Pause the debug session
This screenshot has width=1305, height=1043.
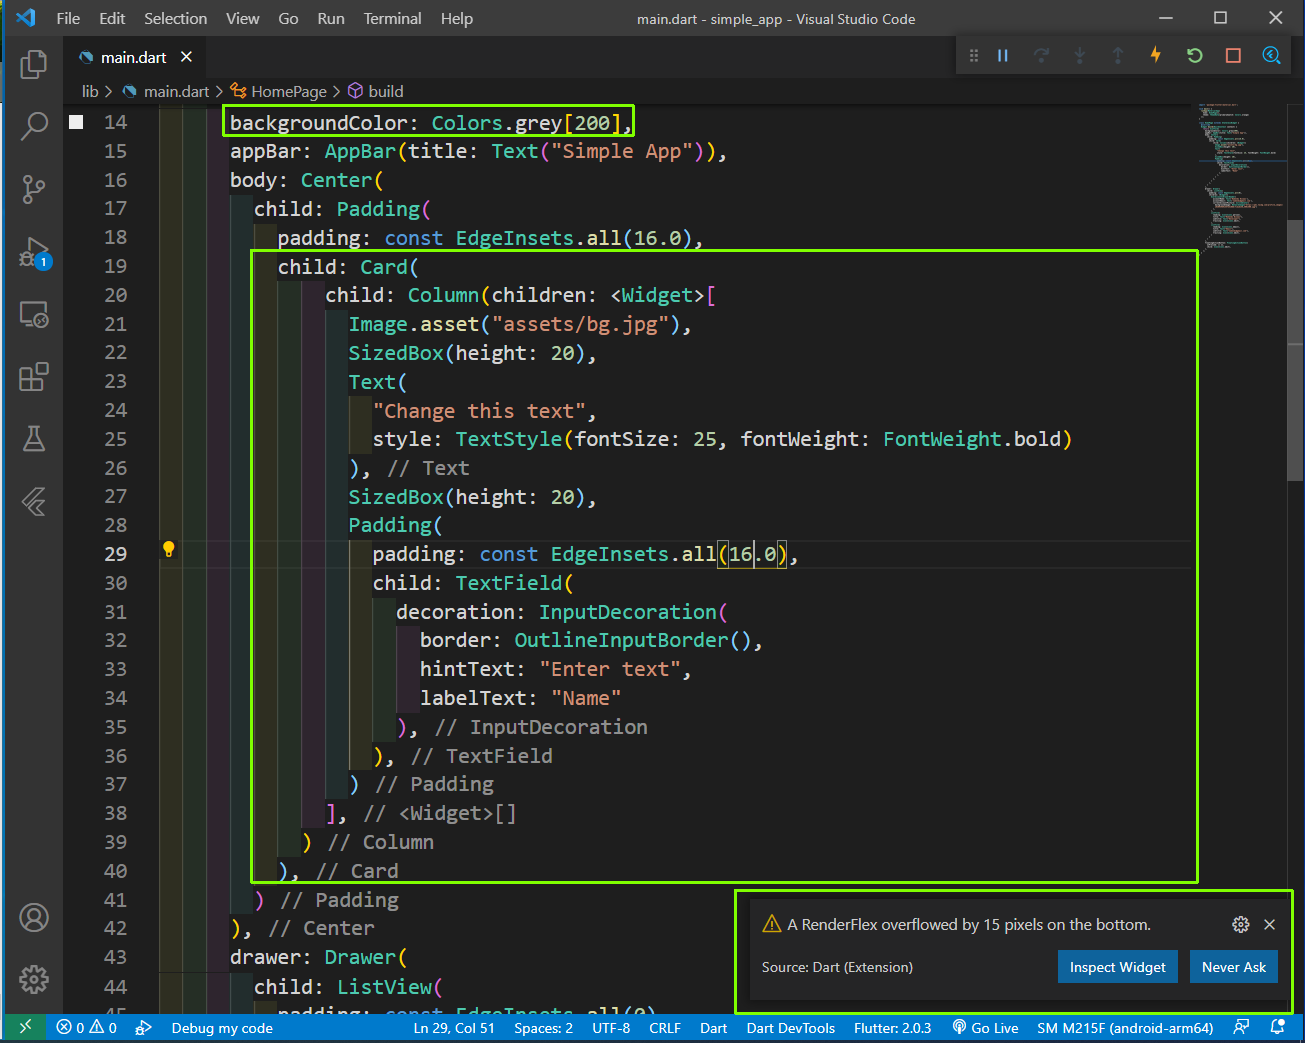point(1003,56)
